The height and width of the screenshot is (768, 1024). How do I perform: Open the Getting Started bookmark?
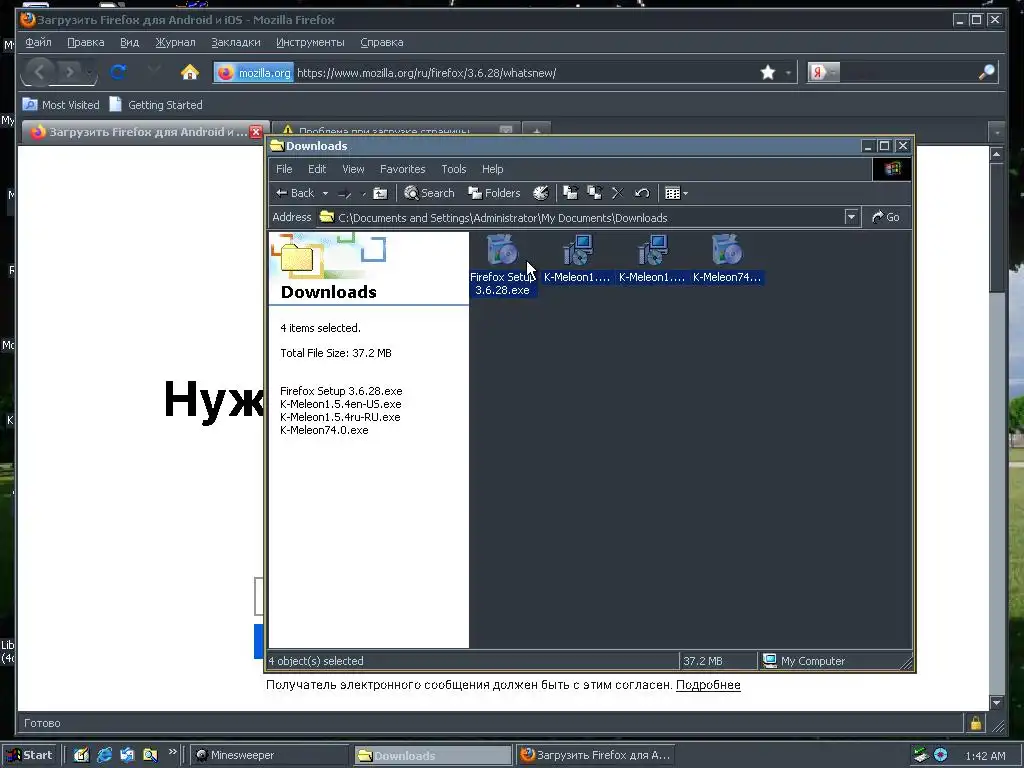pyautogui.click(x=156, y=104)
